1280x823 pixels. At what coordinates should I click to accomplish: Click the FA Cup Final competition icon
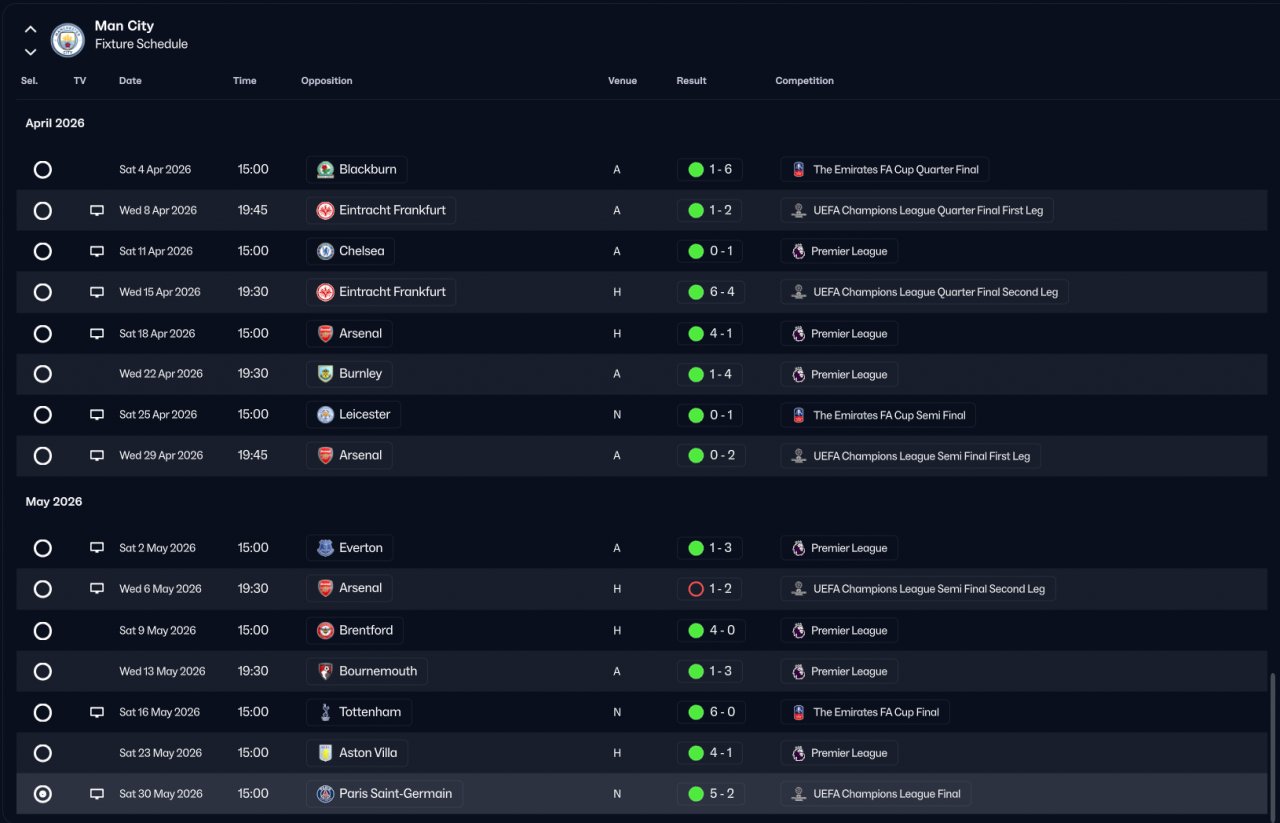(x=798, y=712)
